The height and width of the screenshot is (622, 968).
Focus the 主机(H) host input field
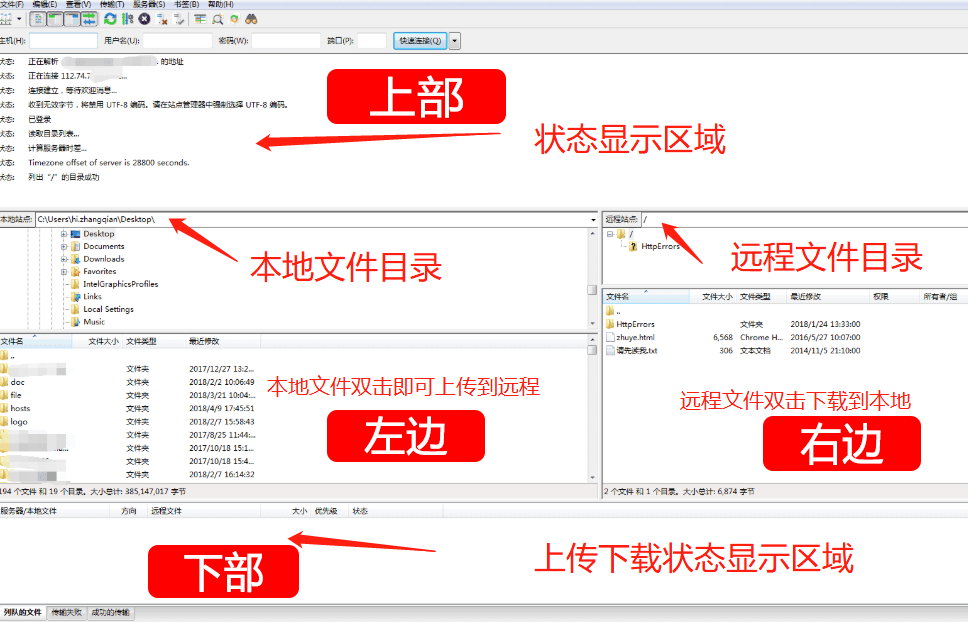click(64, 41)
